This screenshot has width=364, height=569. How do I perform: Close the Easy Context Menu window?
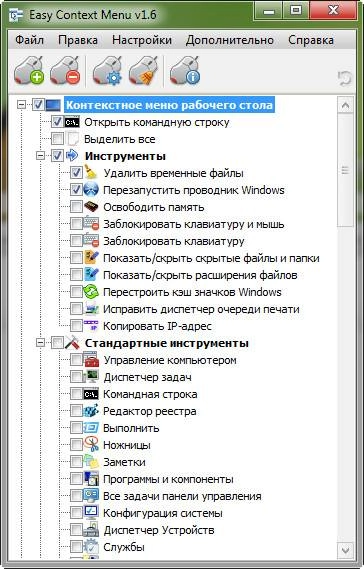[333, 11]
